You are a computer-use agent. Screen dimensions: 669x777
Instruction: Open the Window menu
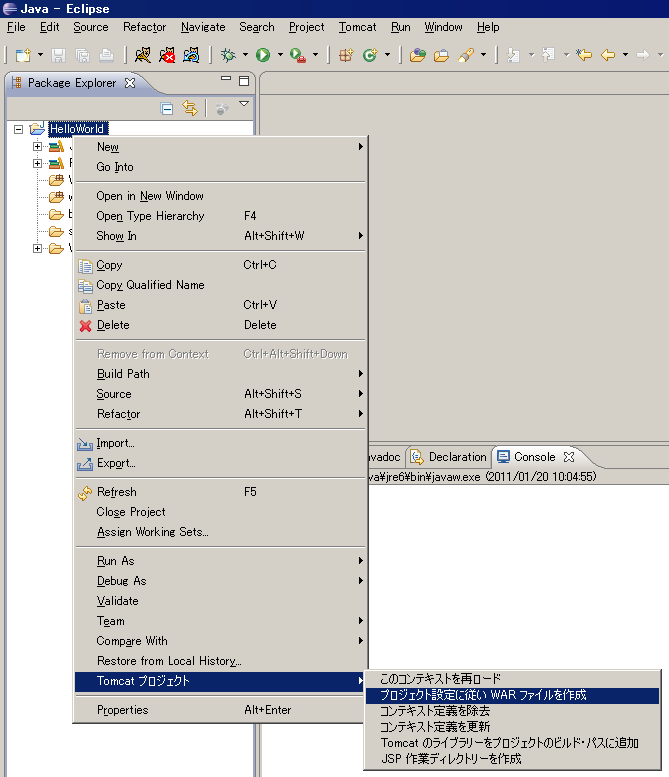coord(443,27)
